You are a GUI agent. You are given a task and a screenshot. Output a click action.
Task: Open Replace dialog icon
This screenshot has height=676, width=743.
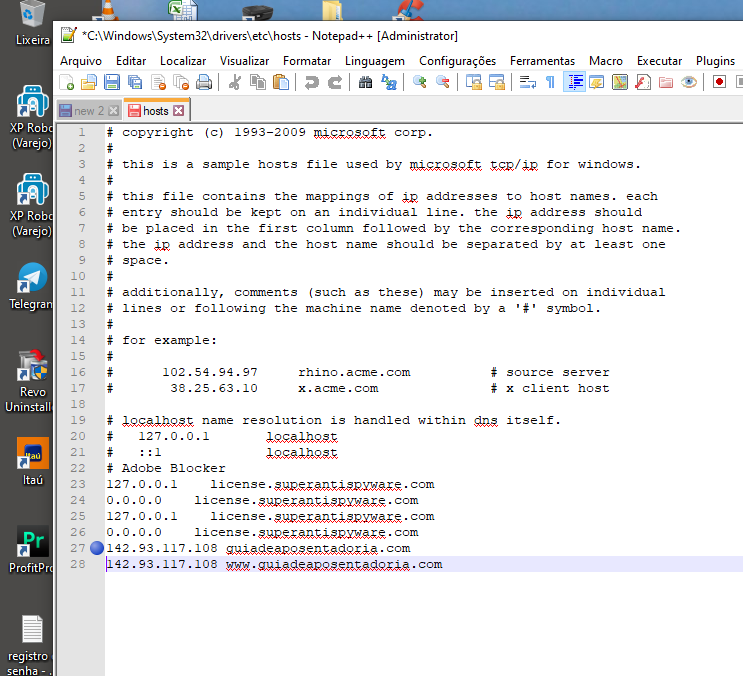[389, 82]
